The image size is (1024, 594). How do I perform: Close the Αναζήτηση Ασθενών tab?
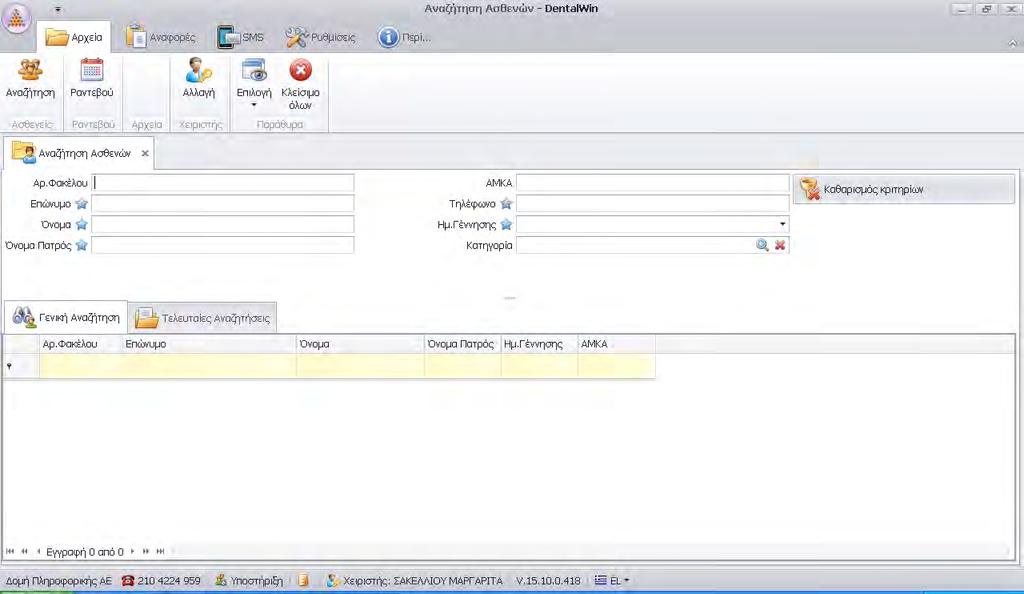pos(145,153)
